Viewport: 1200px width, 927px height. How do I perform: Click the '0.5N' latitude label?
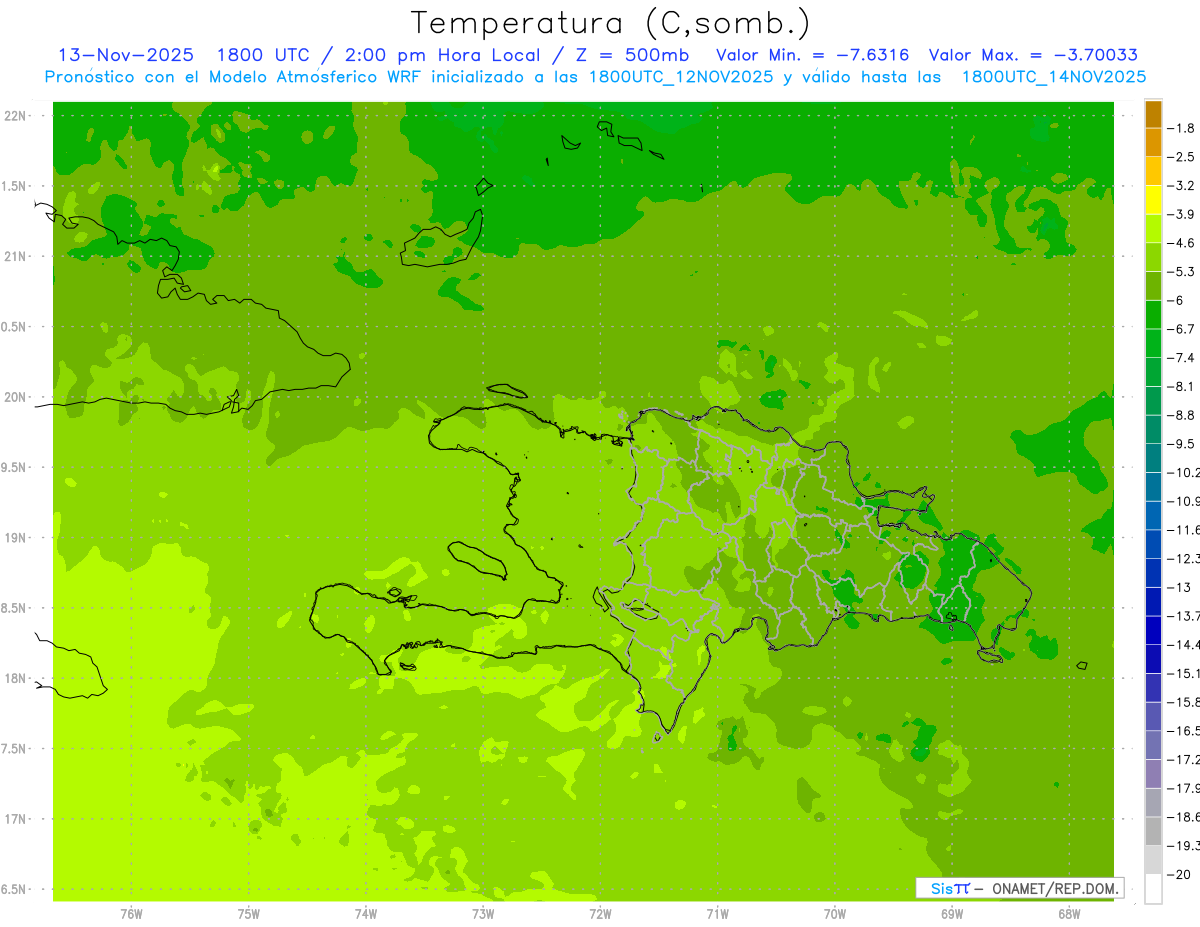(15, 327)
